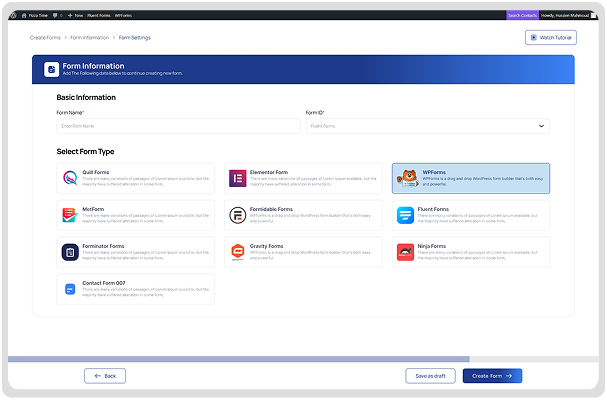Click the Create Form button
The width and height of the screenshot is (607, 400).
[492, 376]
